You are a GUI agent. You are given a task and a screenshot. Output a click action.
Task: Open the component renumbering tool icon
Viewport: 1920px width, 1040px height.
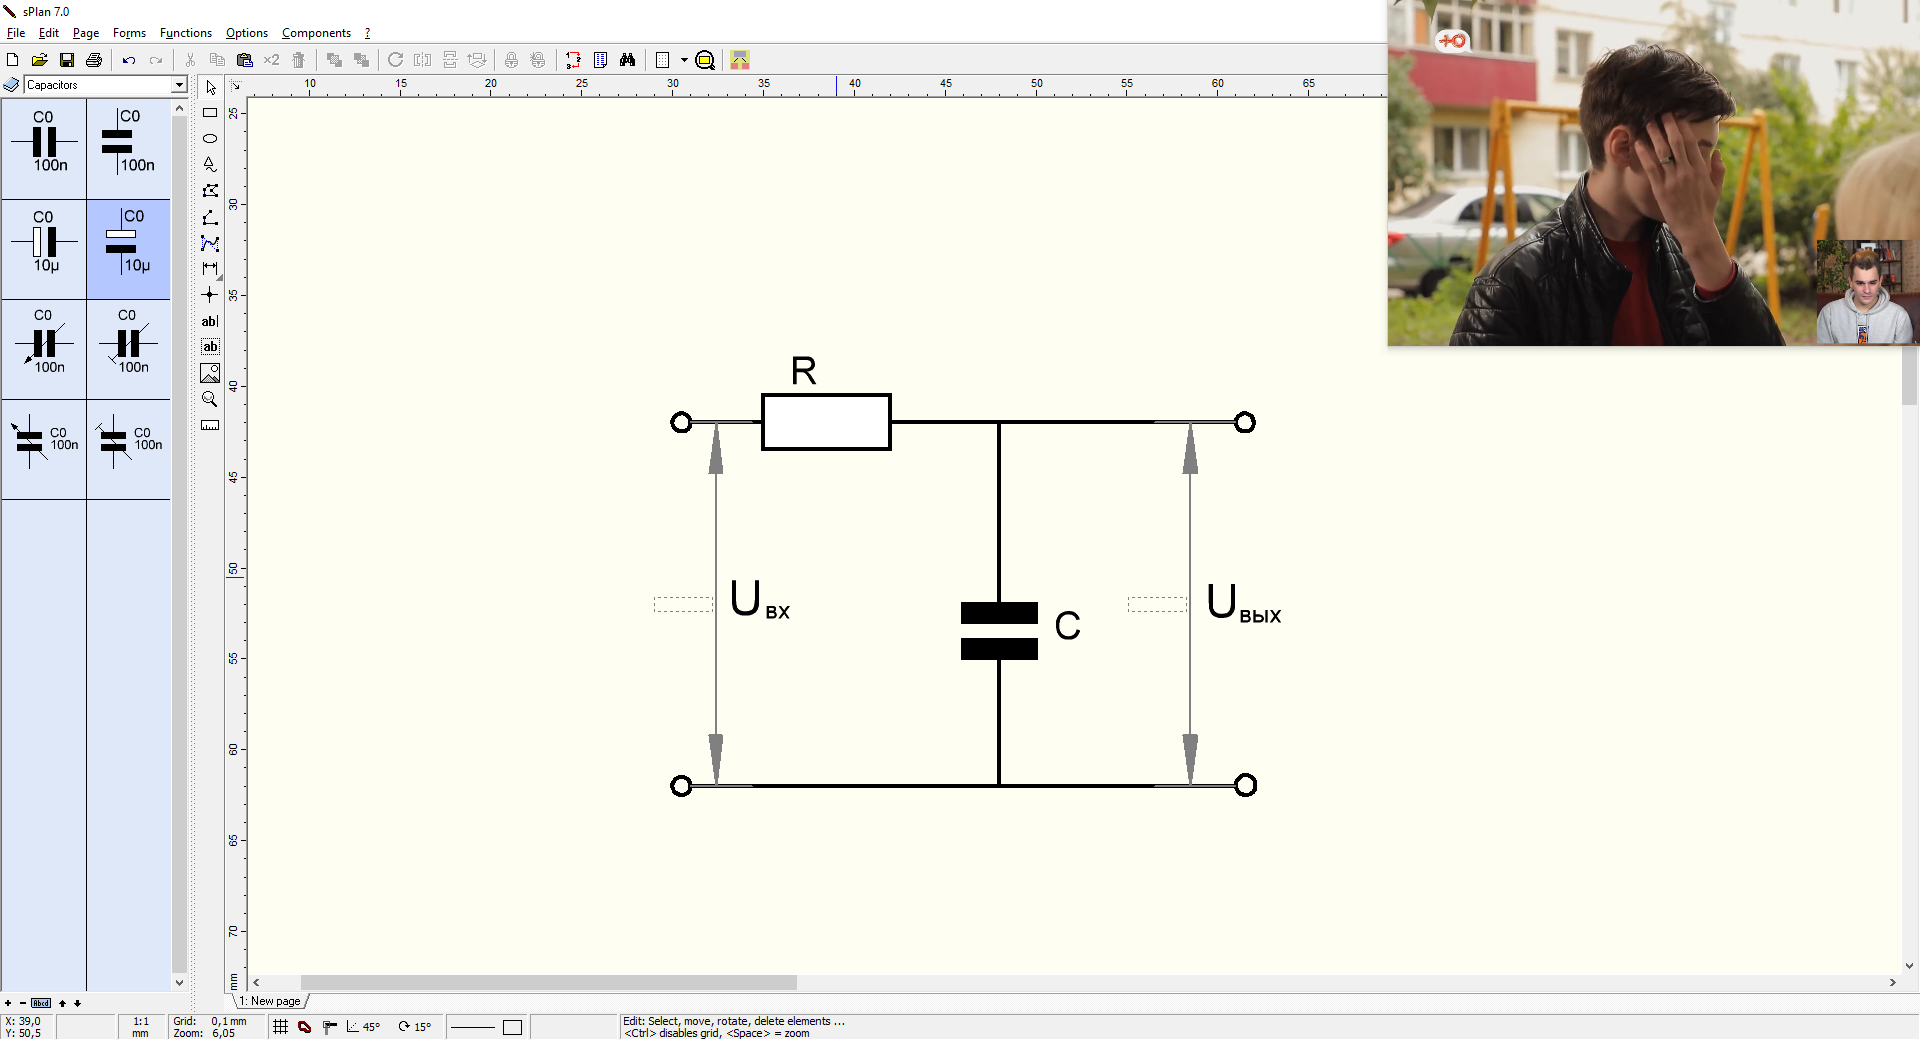573,60
